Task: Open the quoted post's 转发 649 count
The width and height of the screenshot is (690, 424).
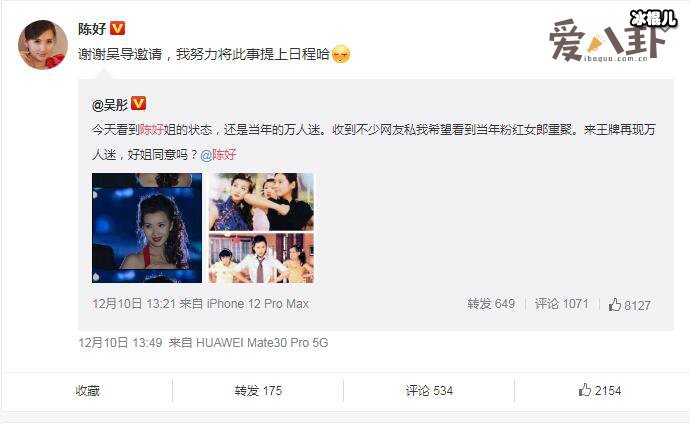Action: pyautogui.click(x=491, y=304)
